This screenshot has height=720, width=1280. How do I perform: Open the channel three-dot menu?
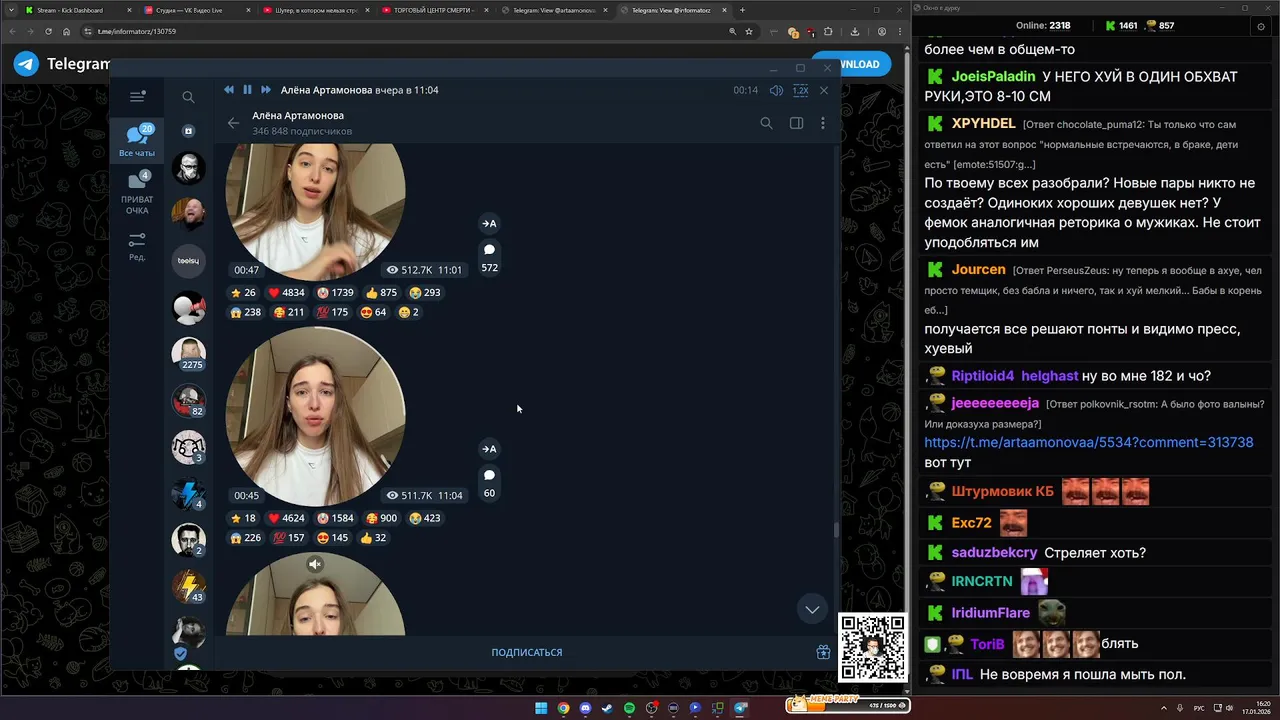coord(823,123)
